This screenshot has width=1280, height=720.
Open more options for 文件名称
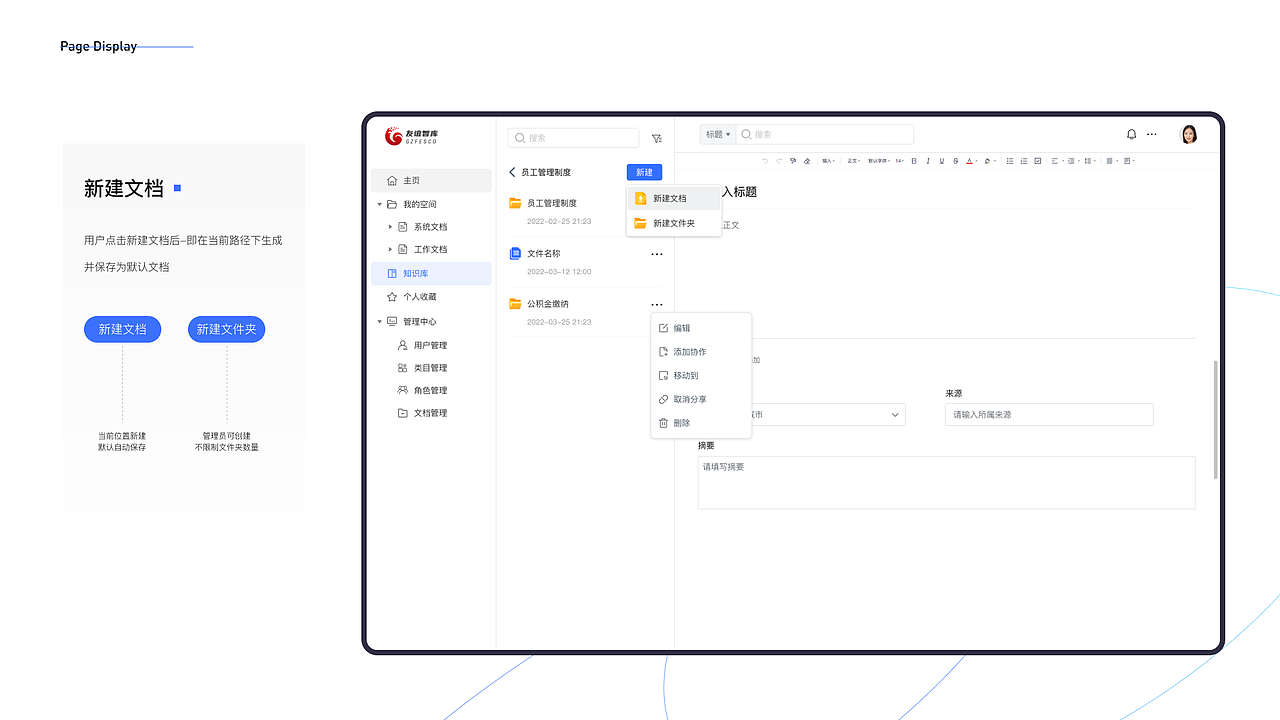pyautogui.click(x=657, y=254)
